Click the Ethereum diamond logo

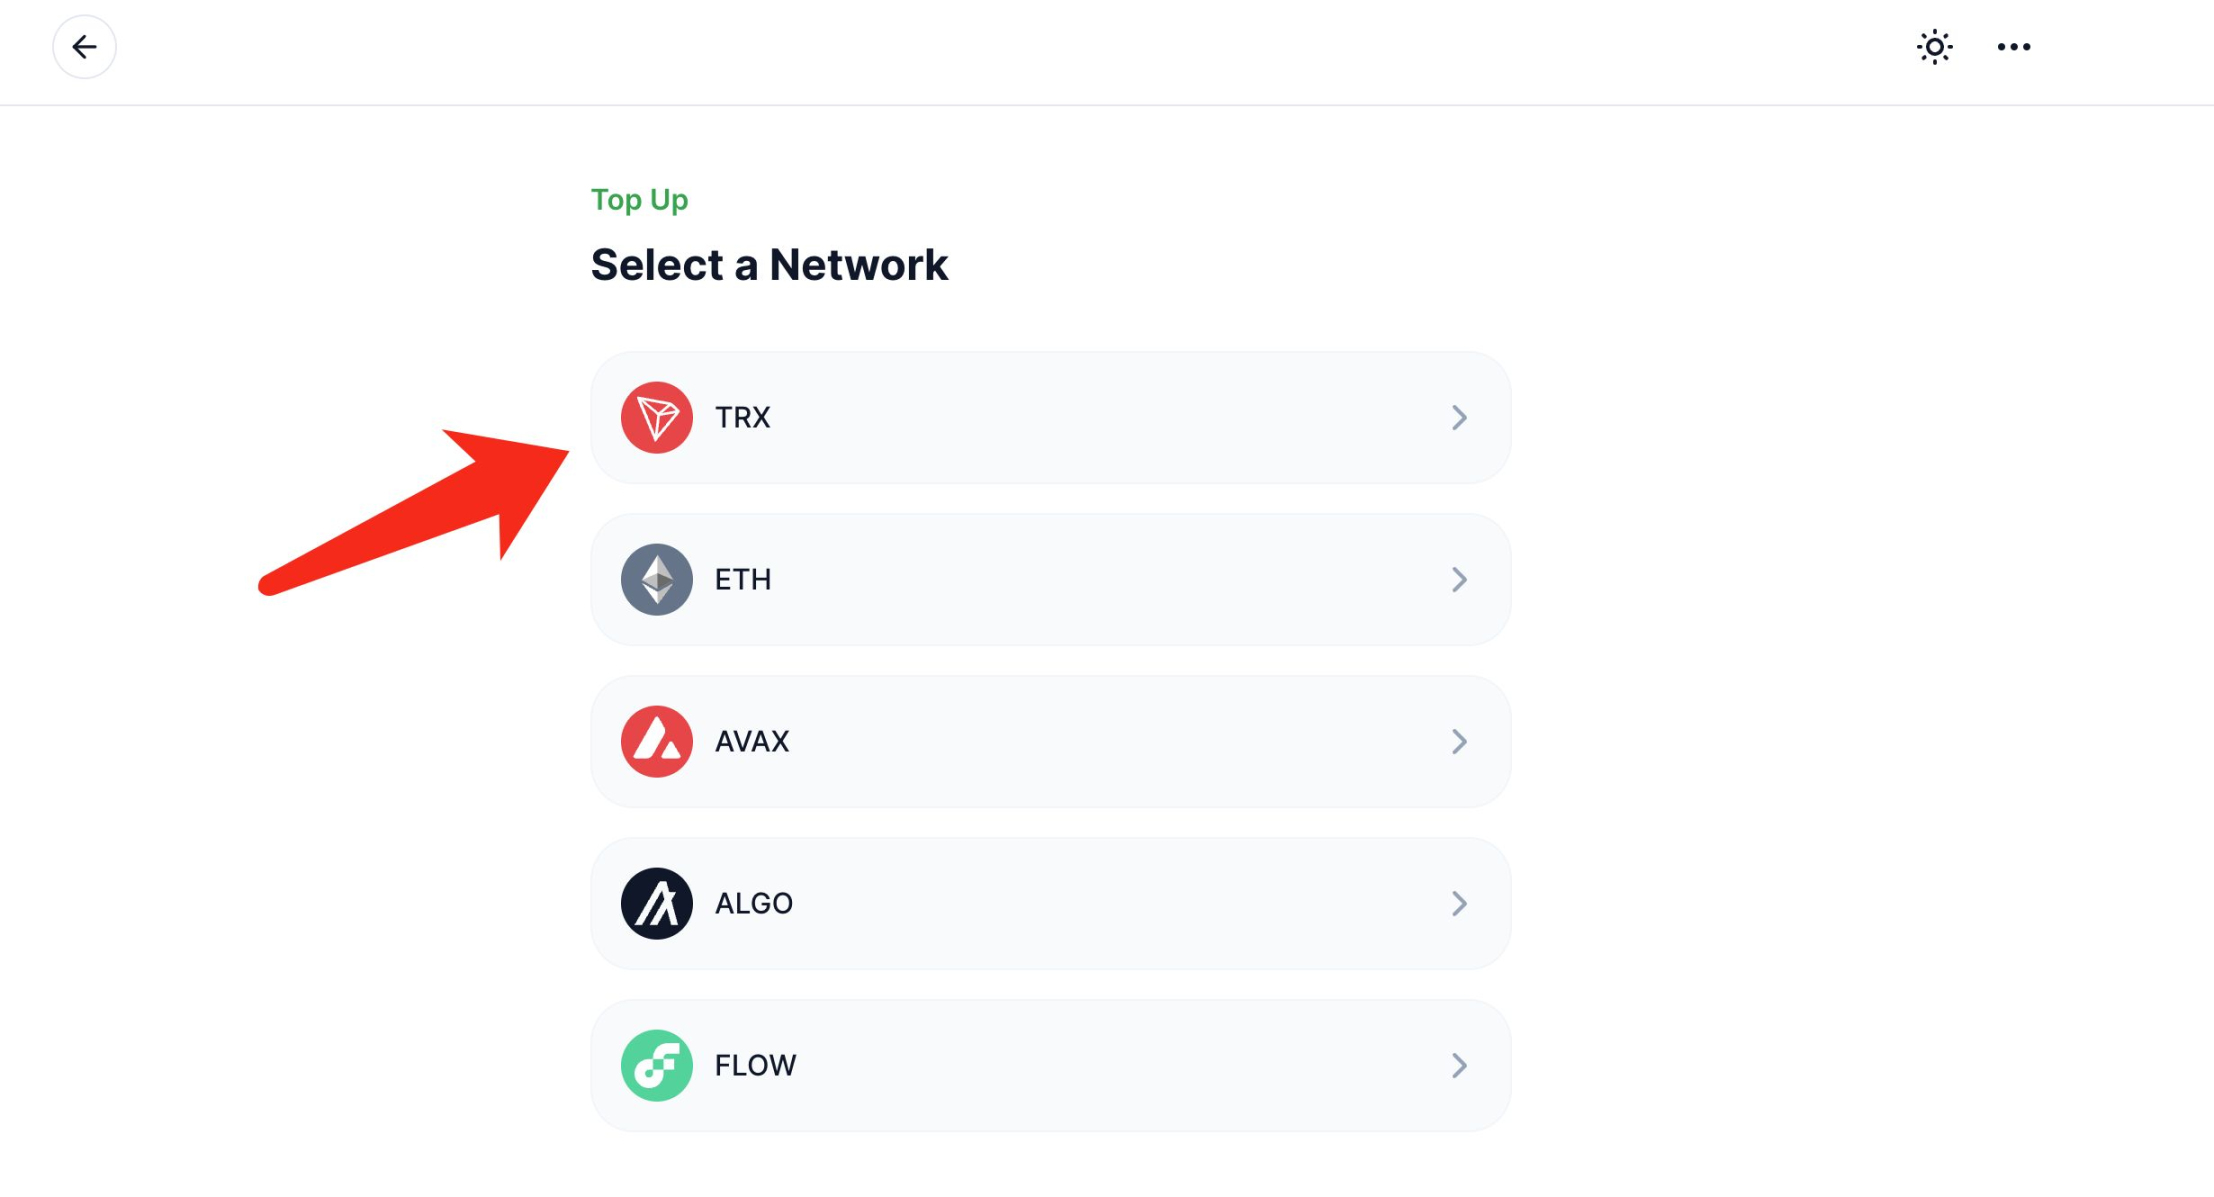pyautogui.click(x=656, y=579)
